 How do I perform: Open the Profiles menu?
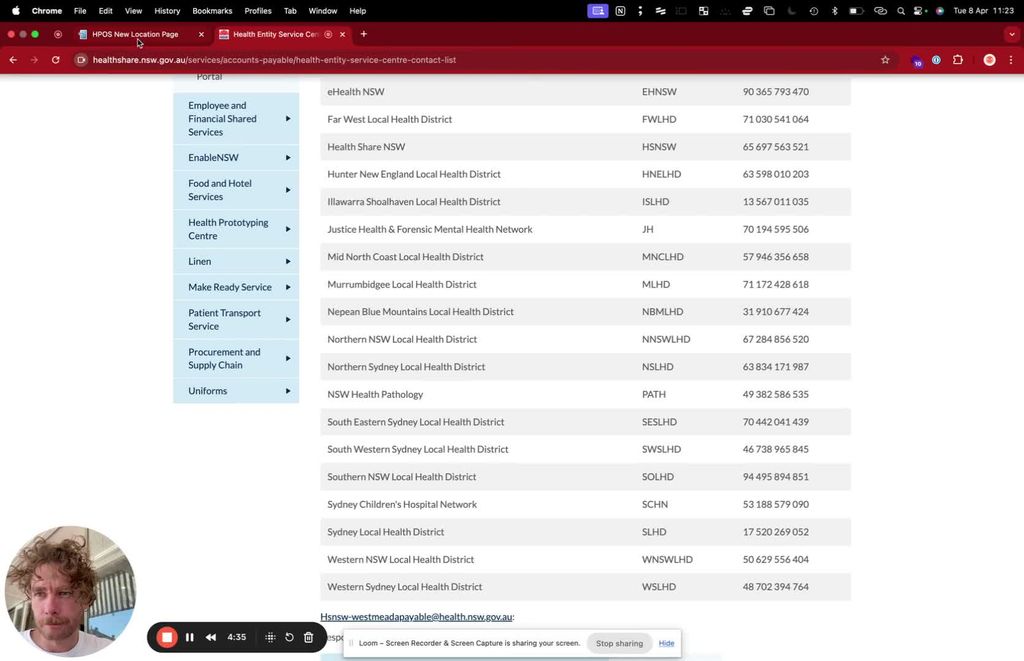[x=258, y=10]
